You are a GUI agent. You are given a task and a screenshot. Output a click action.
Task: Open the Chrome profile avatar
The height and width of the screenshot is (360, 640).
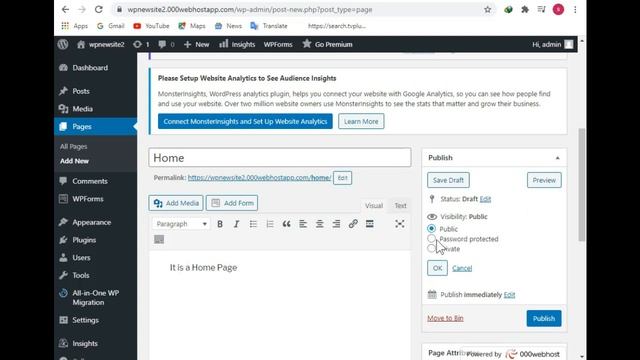[x=558, y=9]
